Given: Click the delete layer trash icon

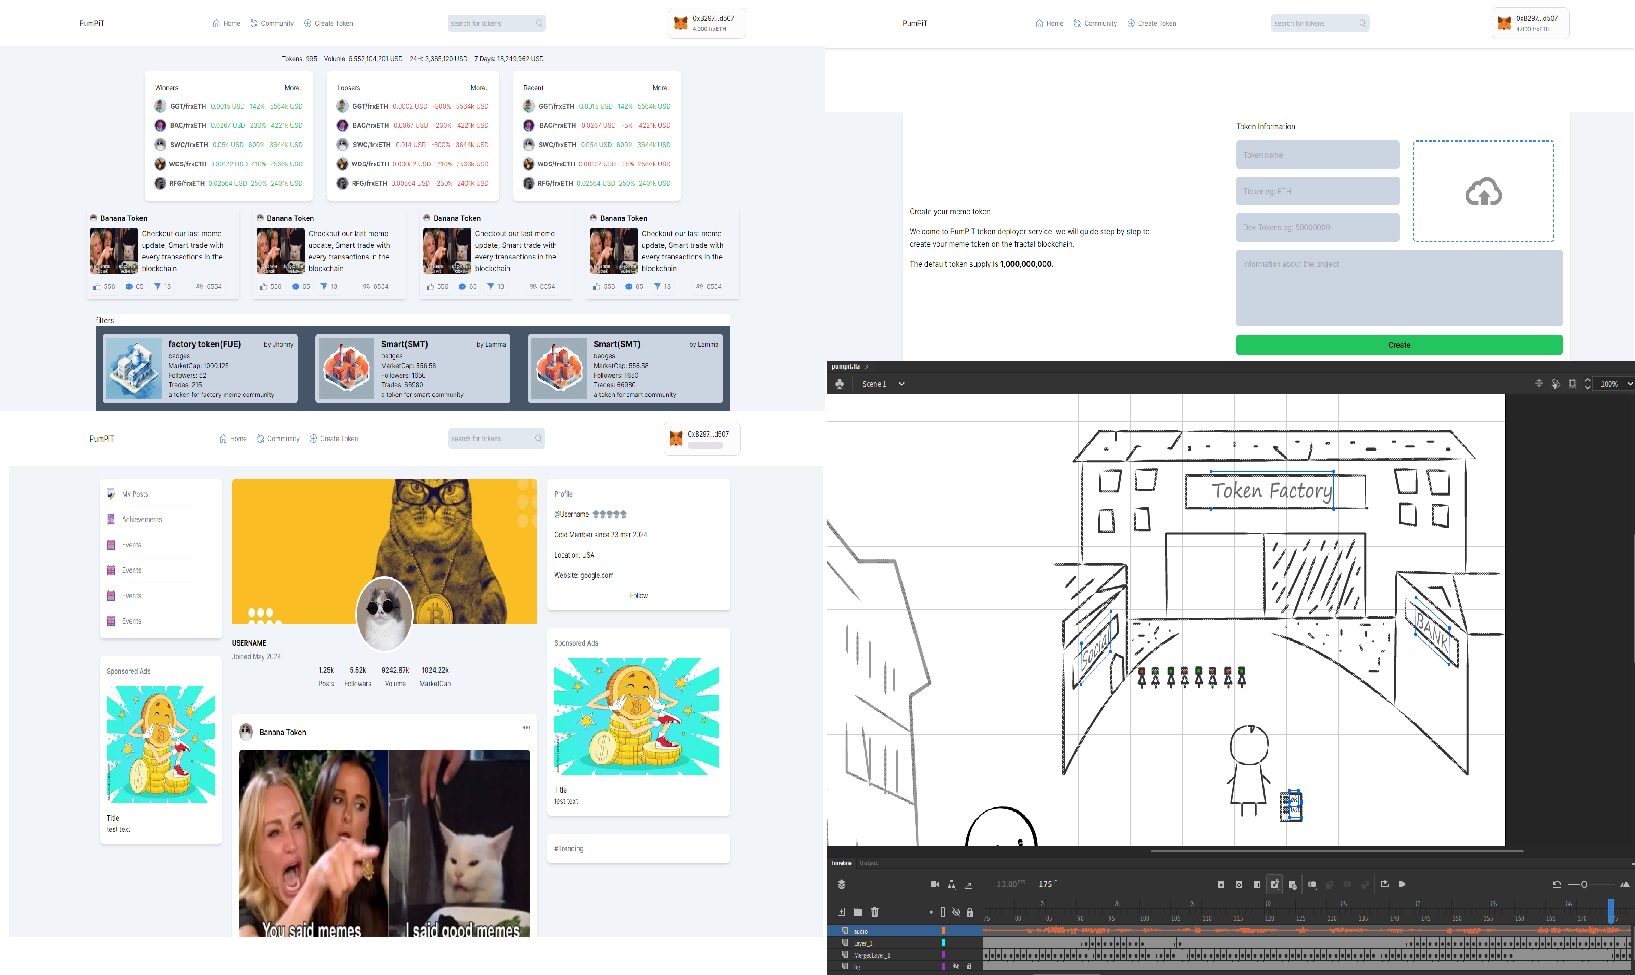Looking at the screenshot, I should (875, 912).
